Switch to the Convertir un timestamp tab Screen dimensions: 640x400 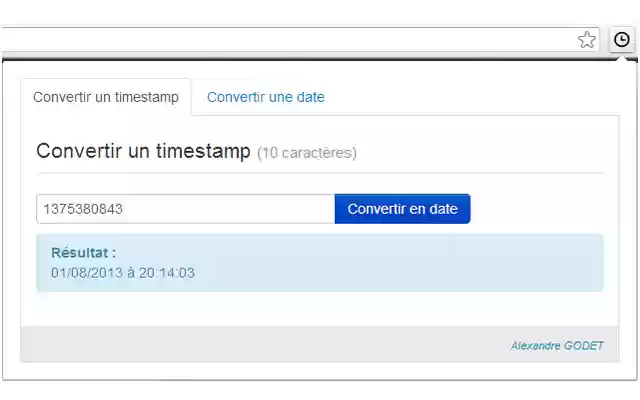106,97
